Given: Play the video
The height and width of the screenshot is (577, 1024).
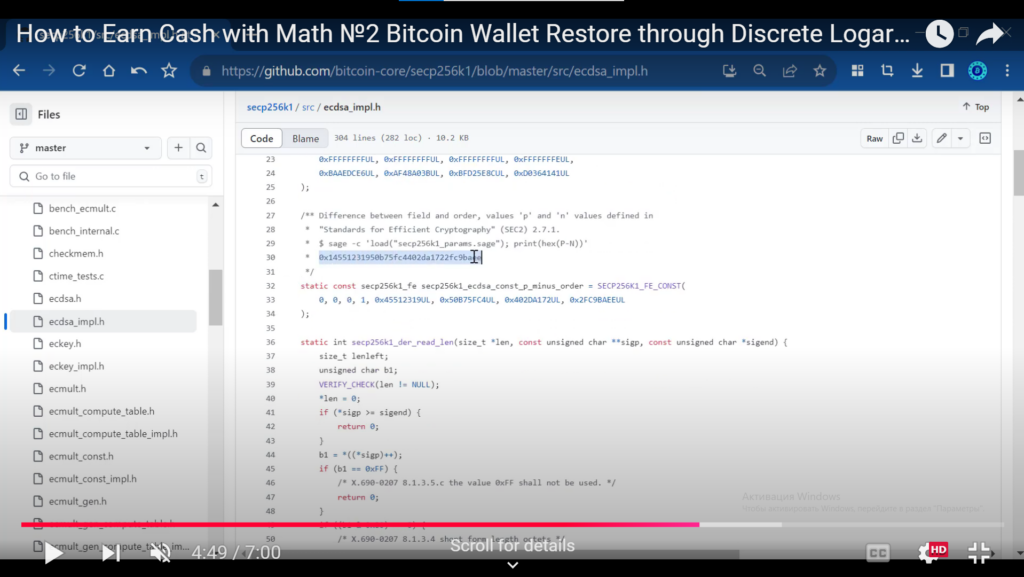Looking at the screenshot, I should tap(54, 553).
